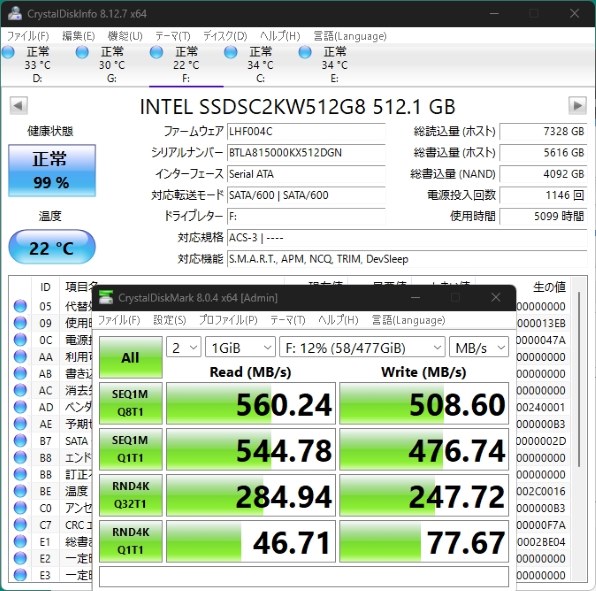Select the E: drive status icon
The width and height of the screenshot is (596, 591).
(305, 52)
